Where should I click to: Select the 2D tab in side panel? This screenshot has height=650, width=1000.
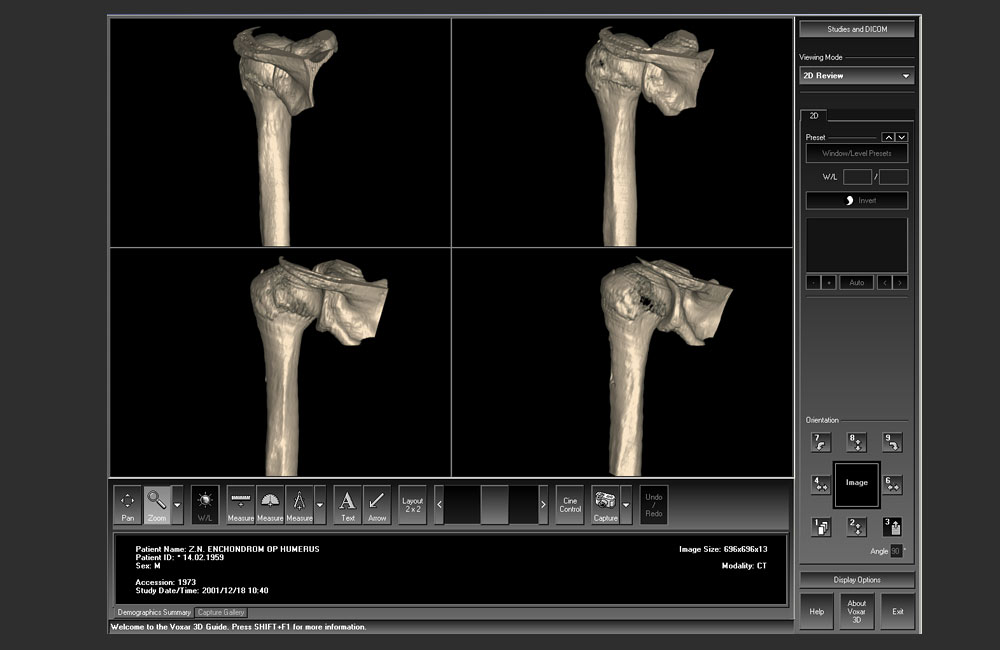click(814, 116)
